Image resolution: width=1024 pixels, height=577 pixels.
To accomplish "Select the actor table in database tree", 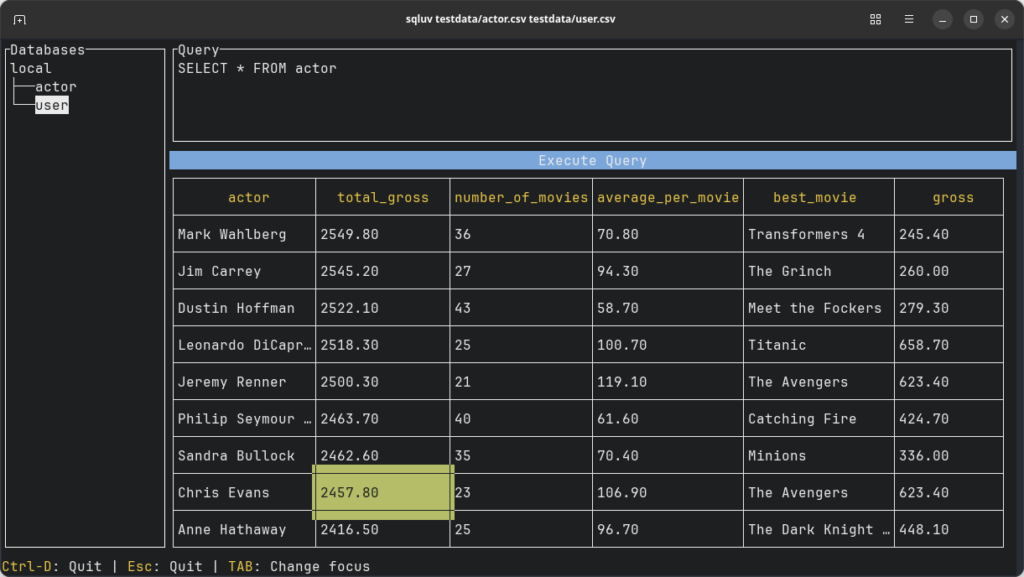I will (x=56, y=87).
